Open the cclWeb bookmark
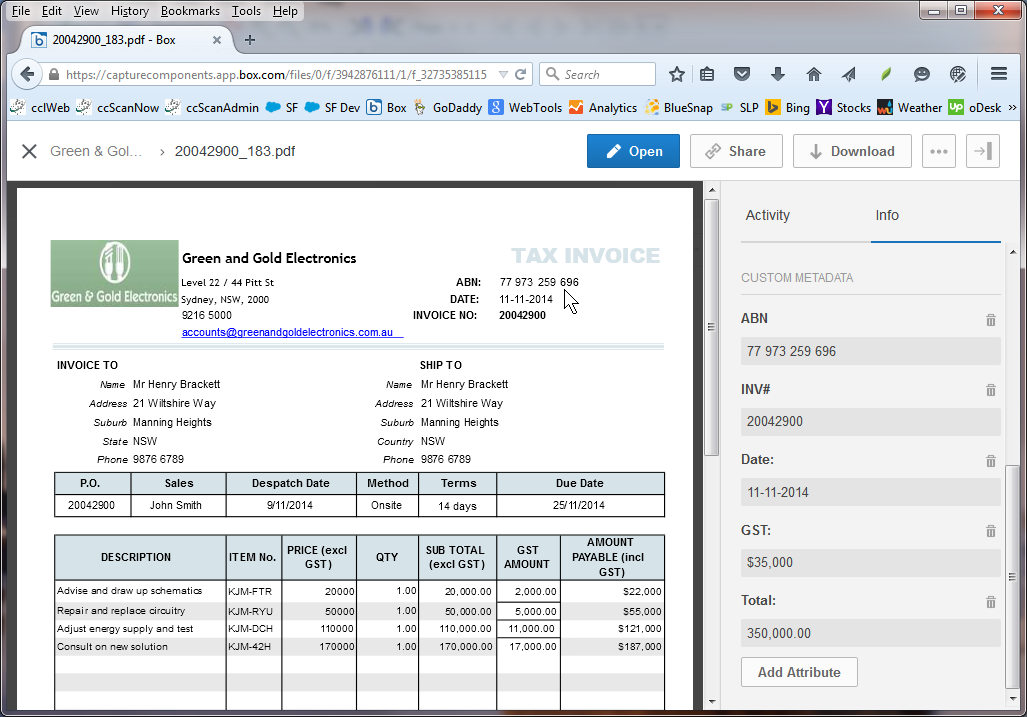 (41, 107)
